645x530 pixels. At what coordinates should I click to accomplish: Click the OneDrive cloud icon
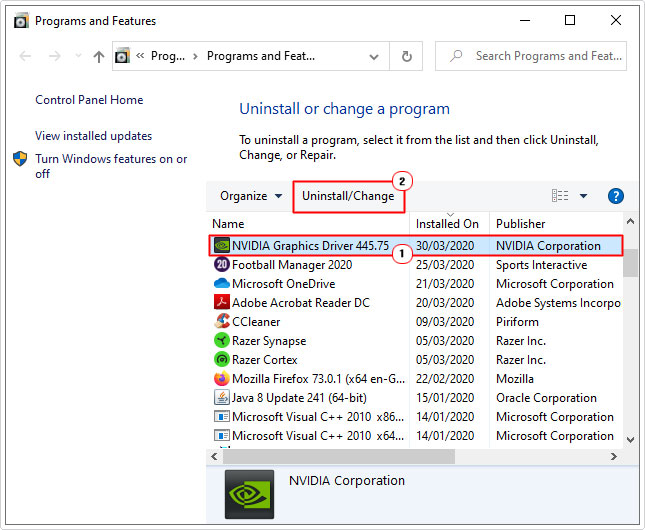[222, 283]
